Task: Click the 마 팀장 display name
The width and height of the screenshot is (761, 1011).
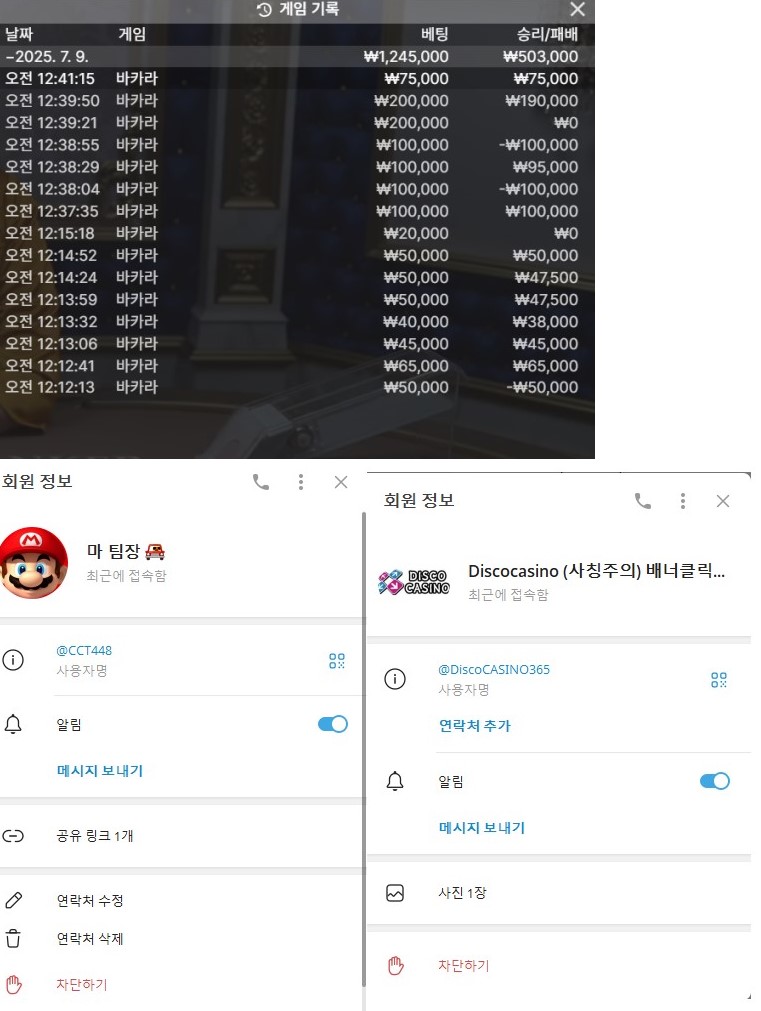Action: (x=126, y=551)
